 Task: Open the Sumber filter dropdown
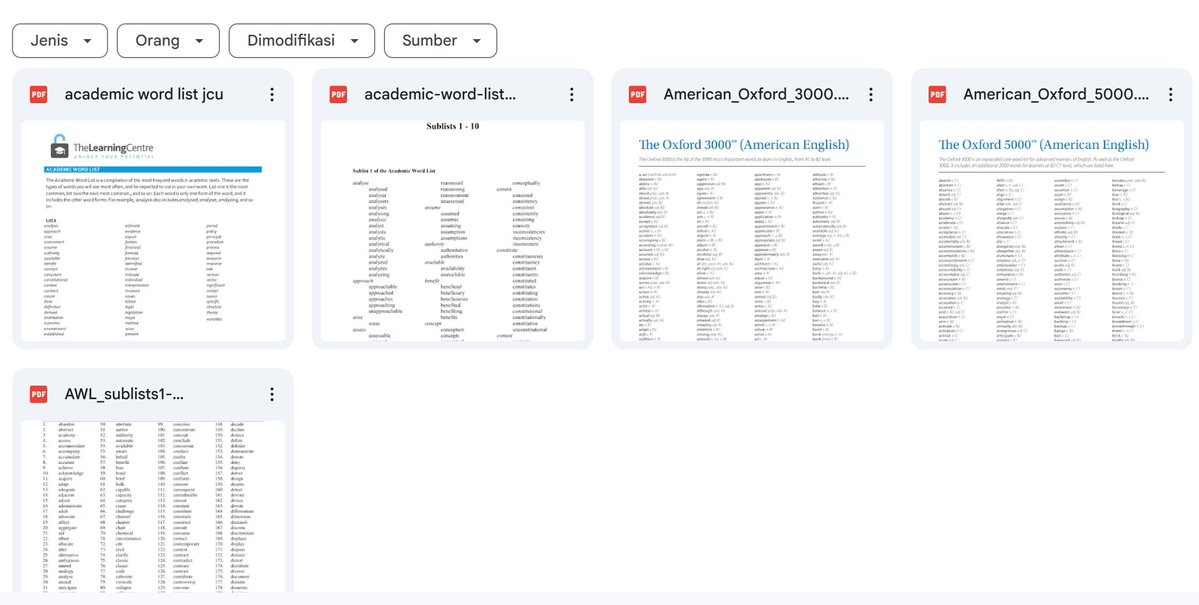pyautogui.click(x=440, y=41)
